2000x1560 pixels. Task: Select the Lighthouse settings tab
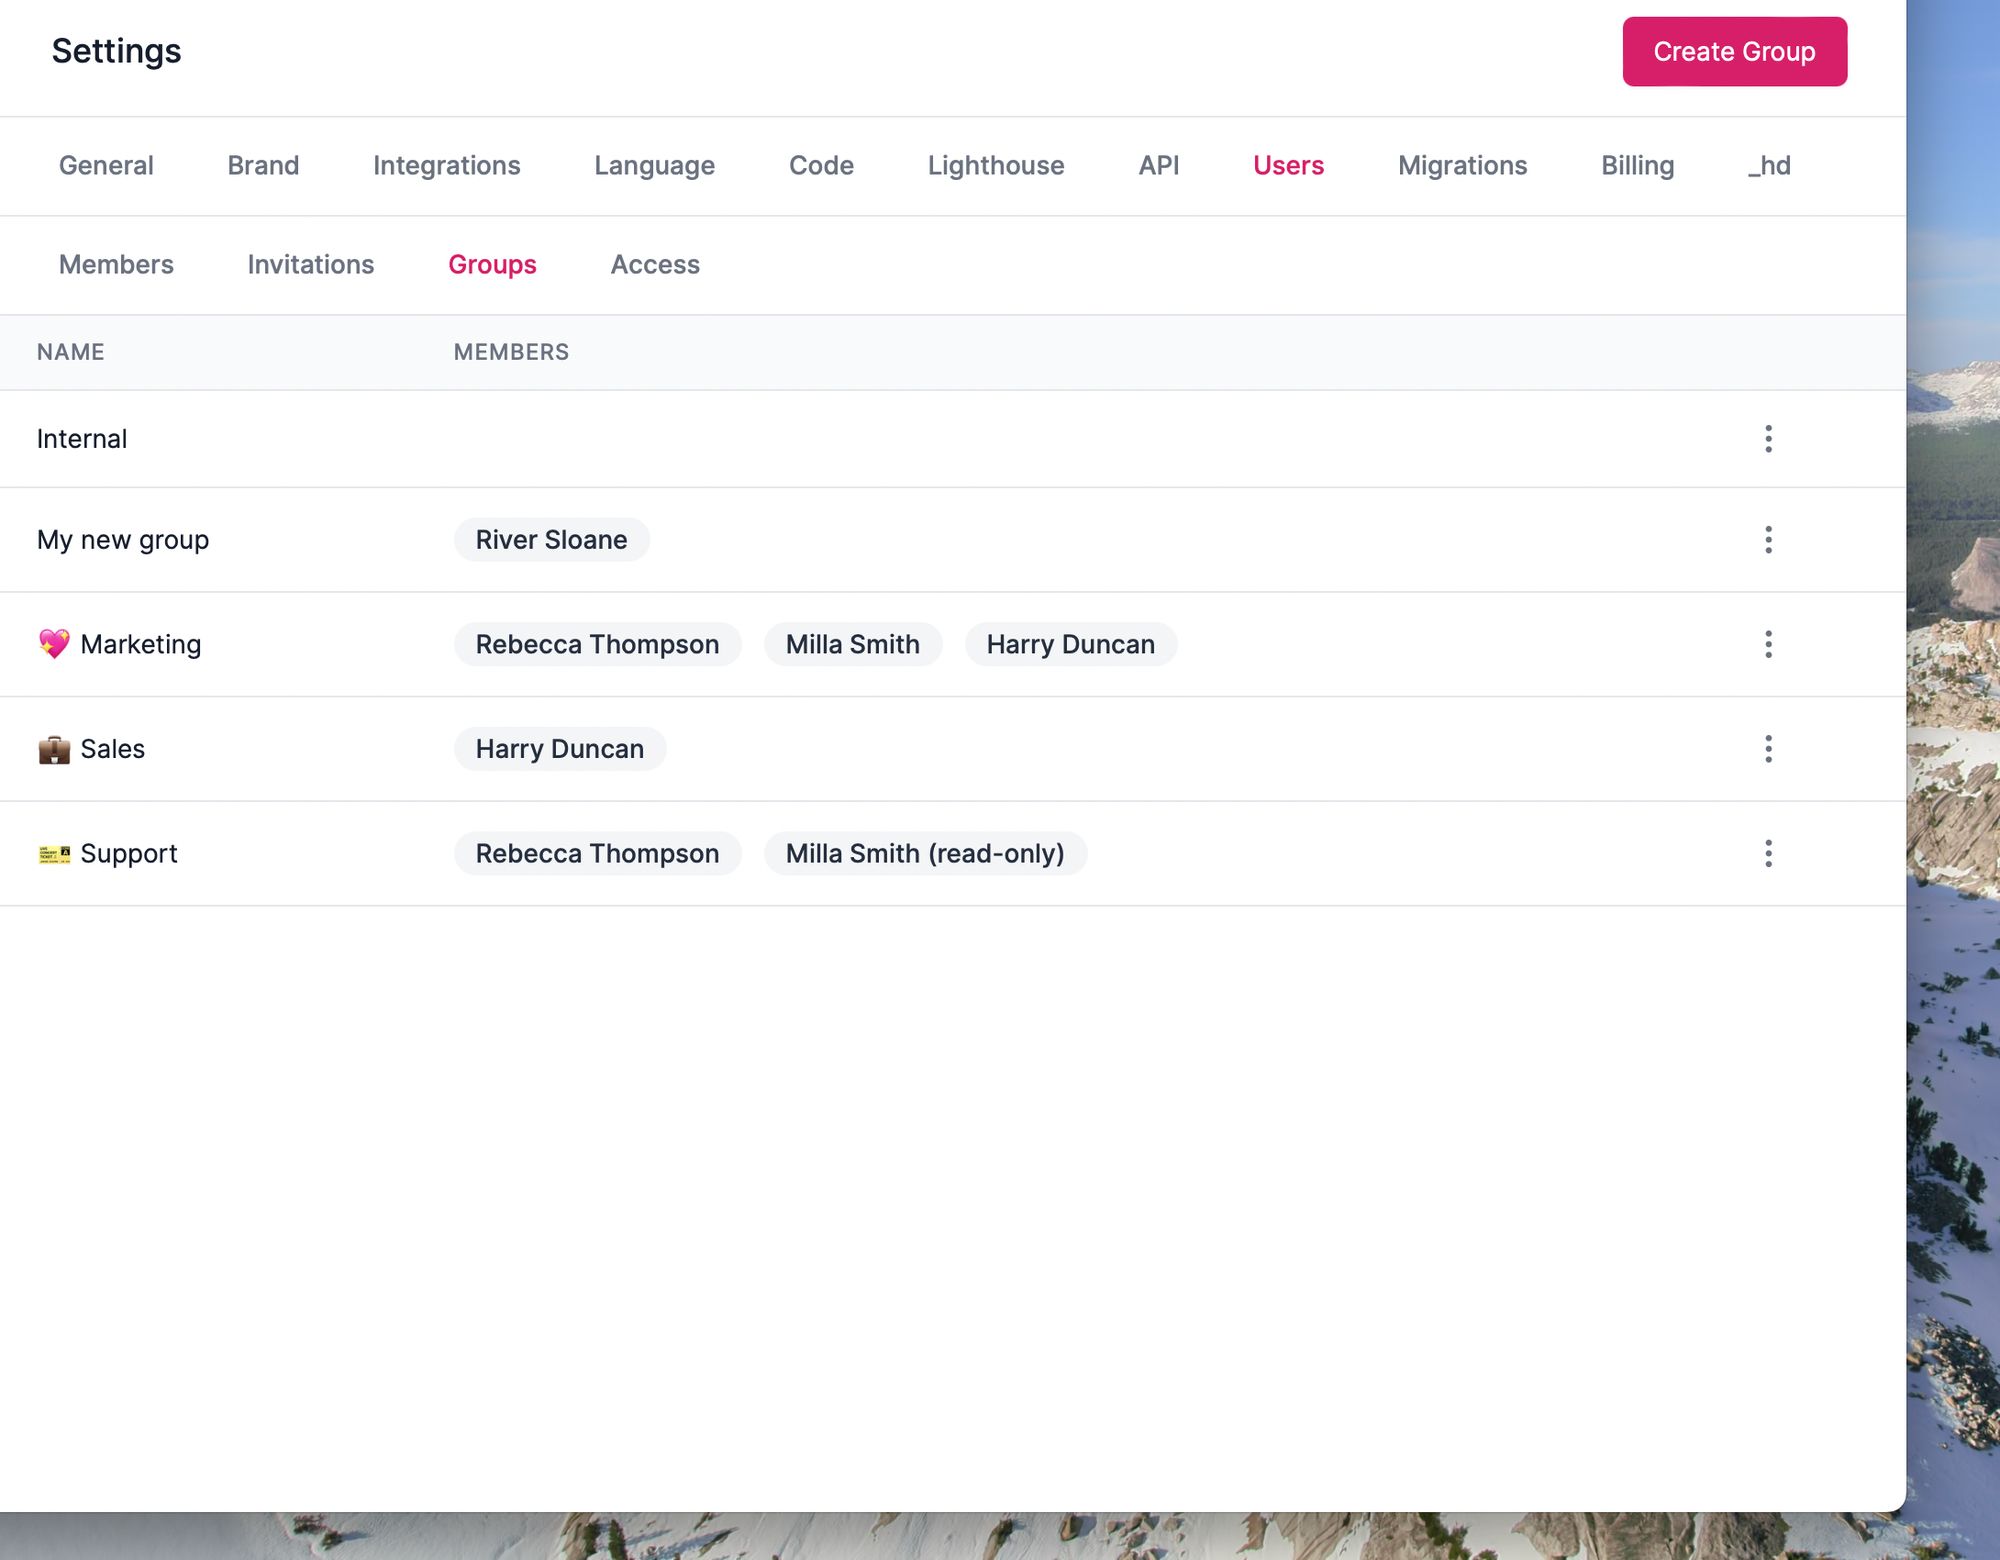[995, 166]
